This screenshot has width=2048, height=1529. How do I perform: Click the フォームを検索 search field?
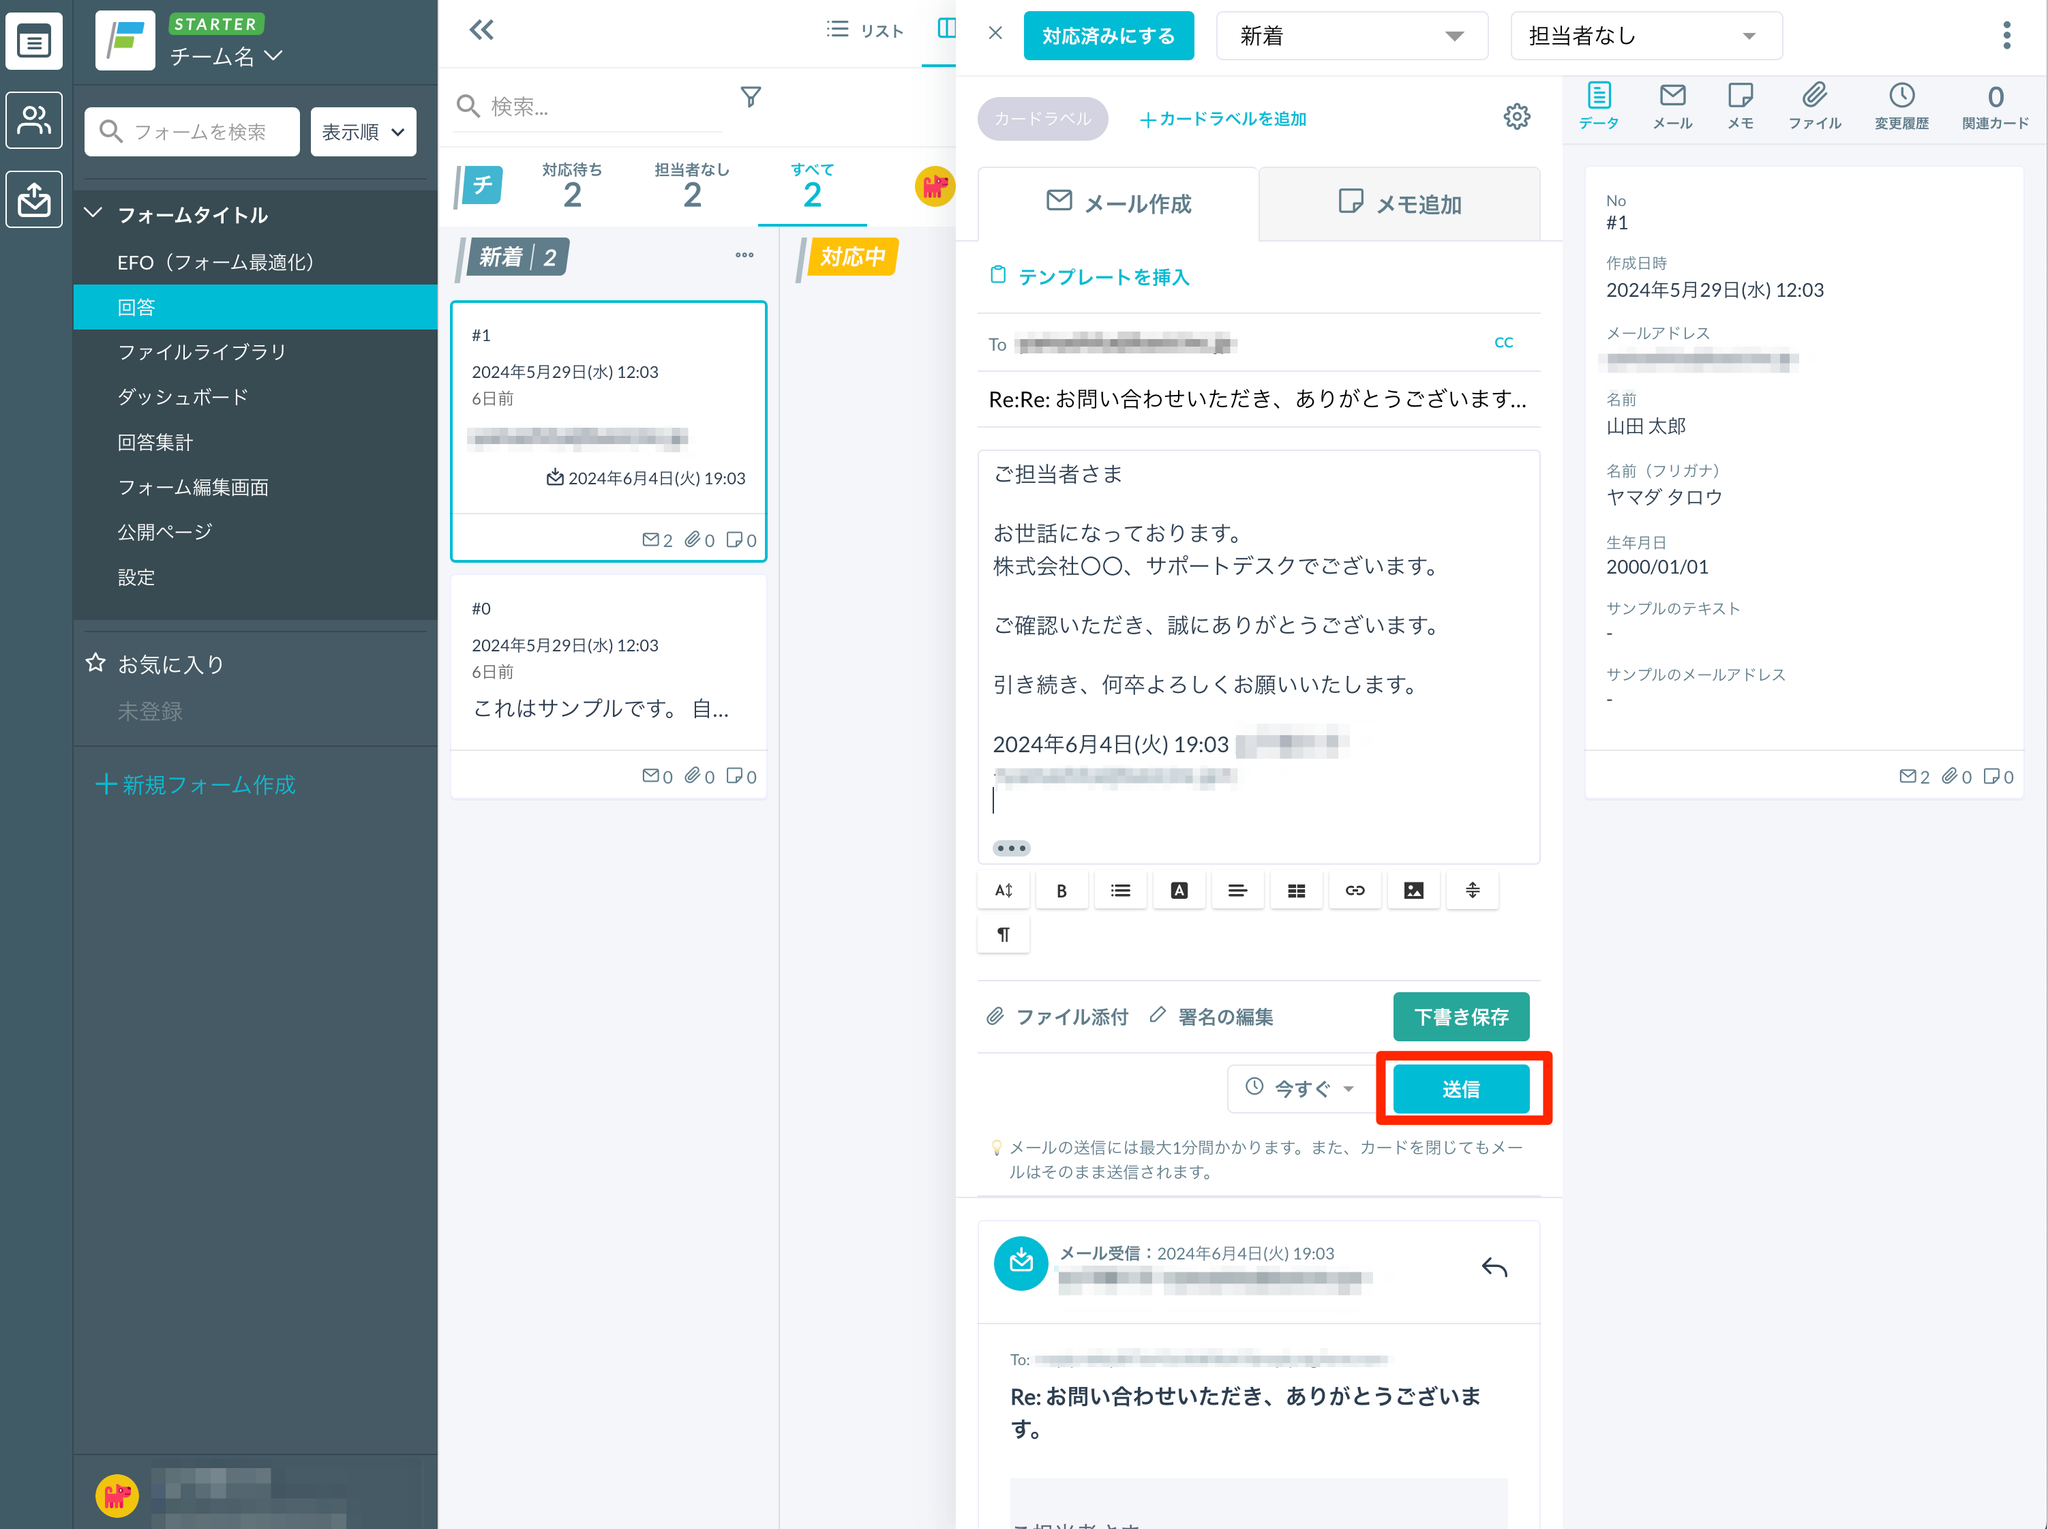click(x=200, y=132)
